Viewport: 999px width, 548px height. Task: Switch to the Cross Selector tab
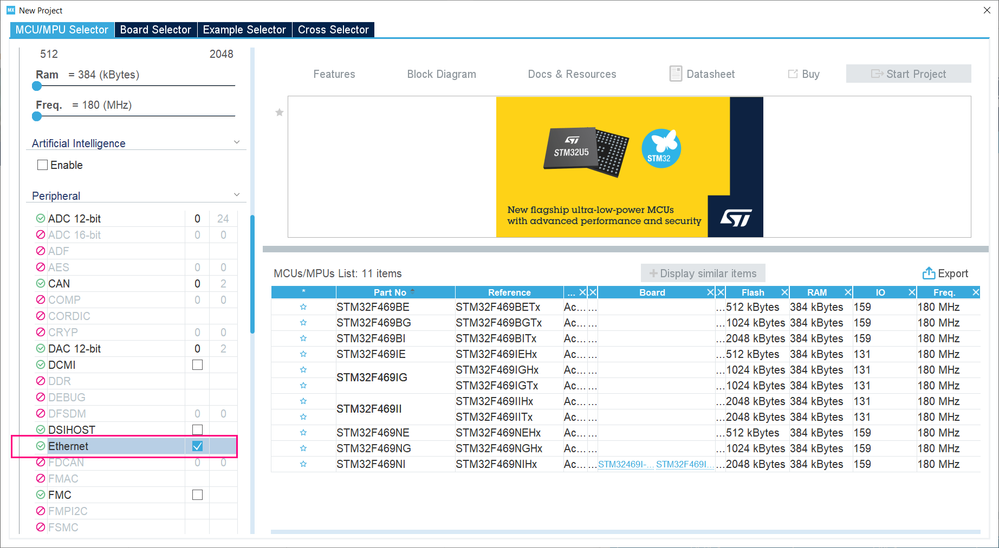click(333, 30)
